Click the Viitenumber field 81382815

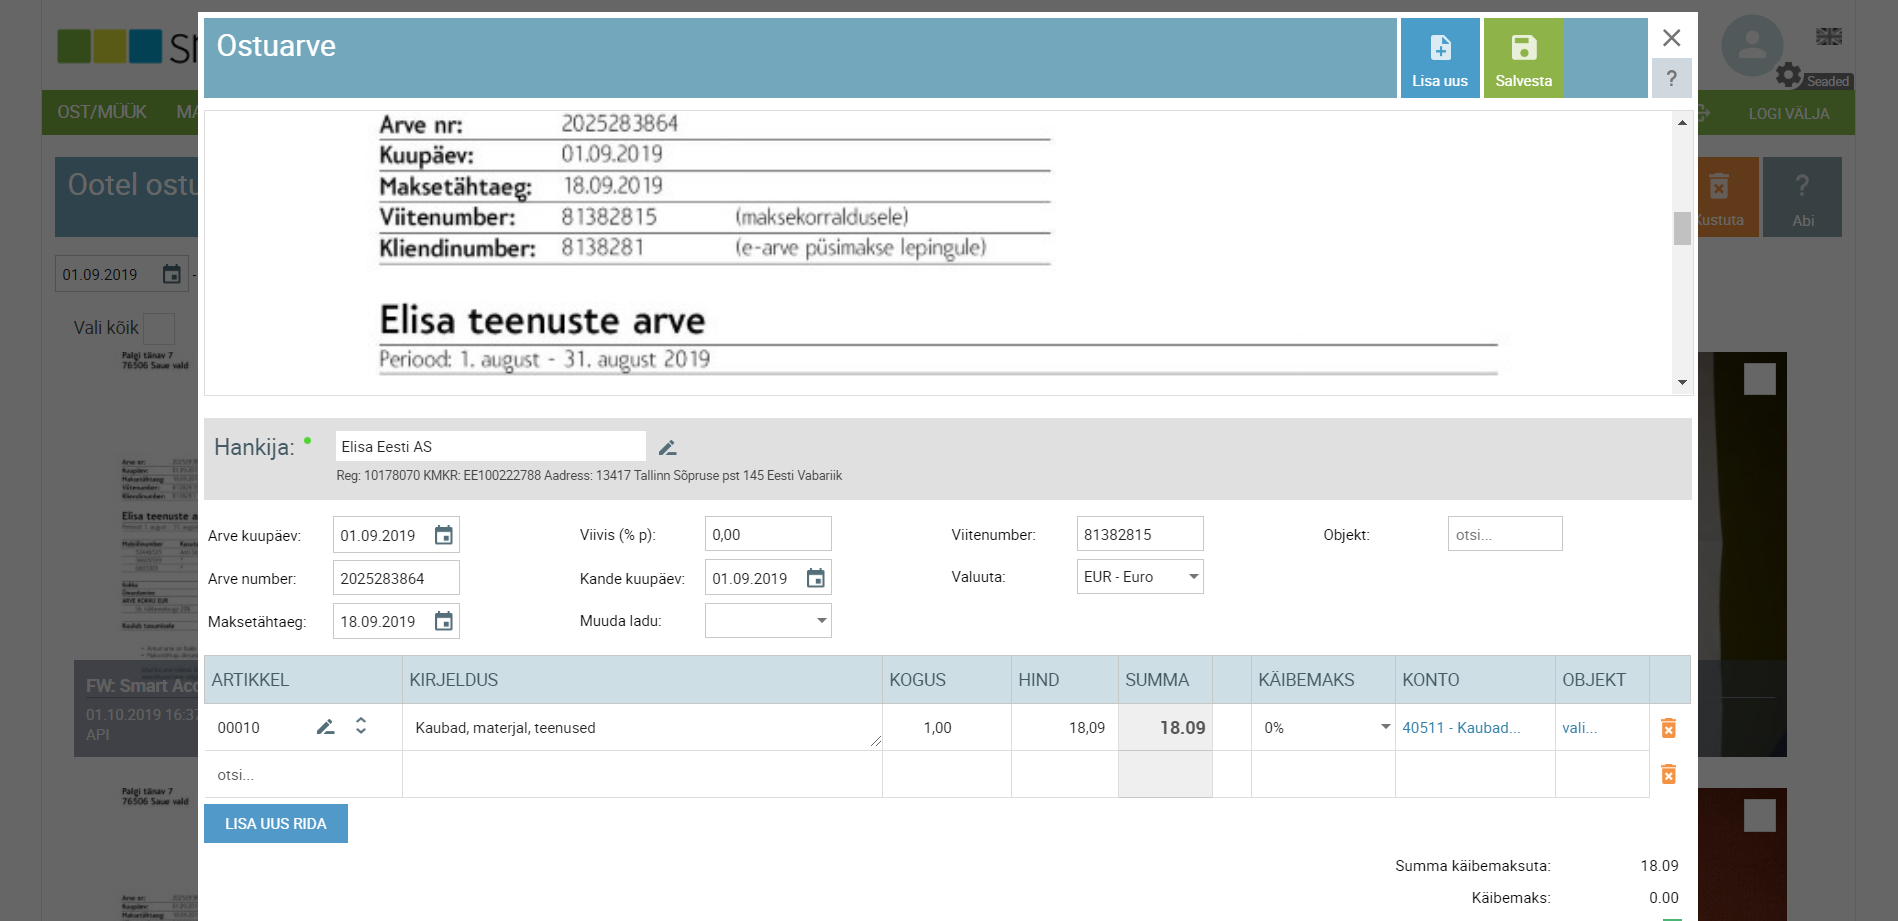point(1140,534)
